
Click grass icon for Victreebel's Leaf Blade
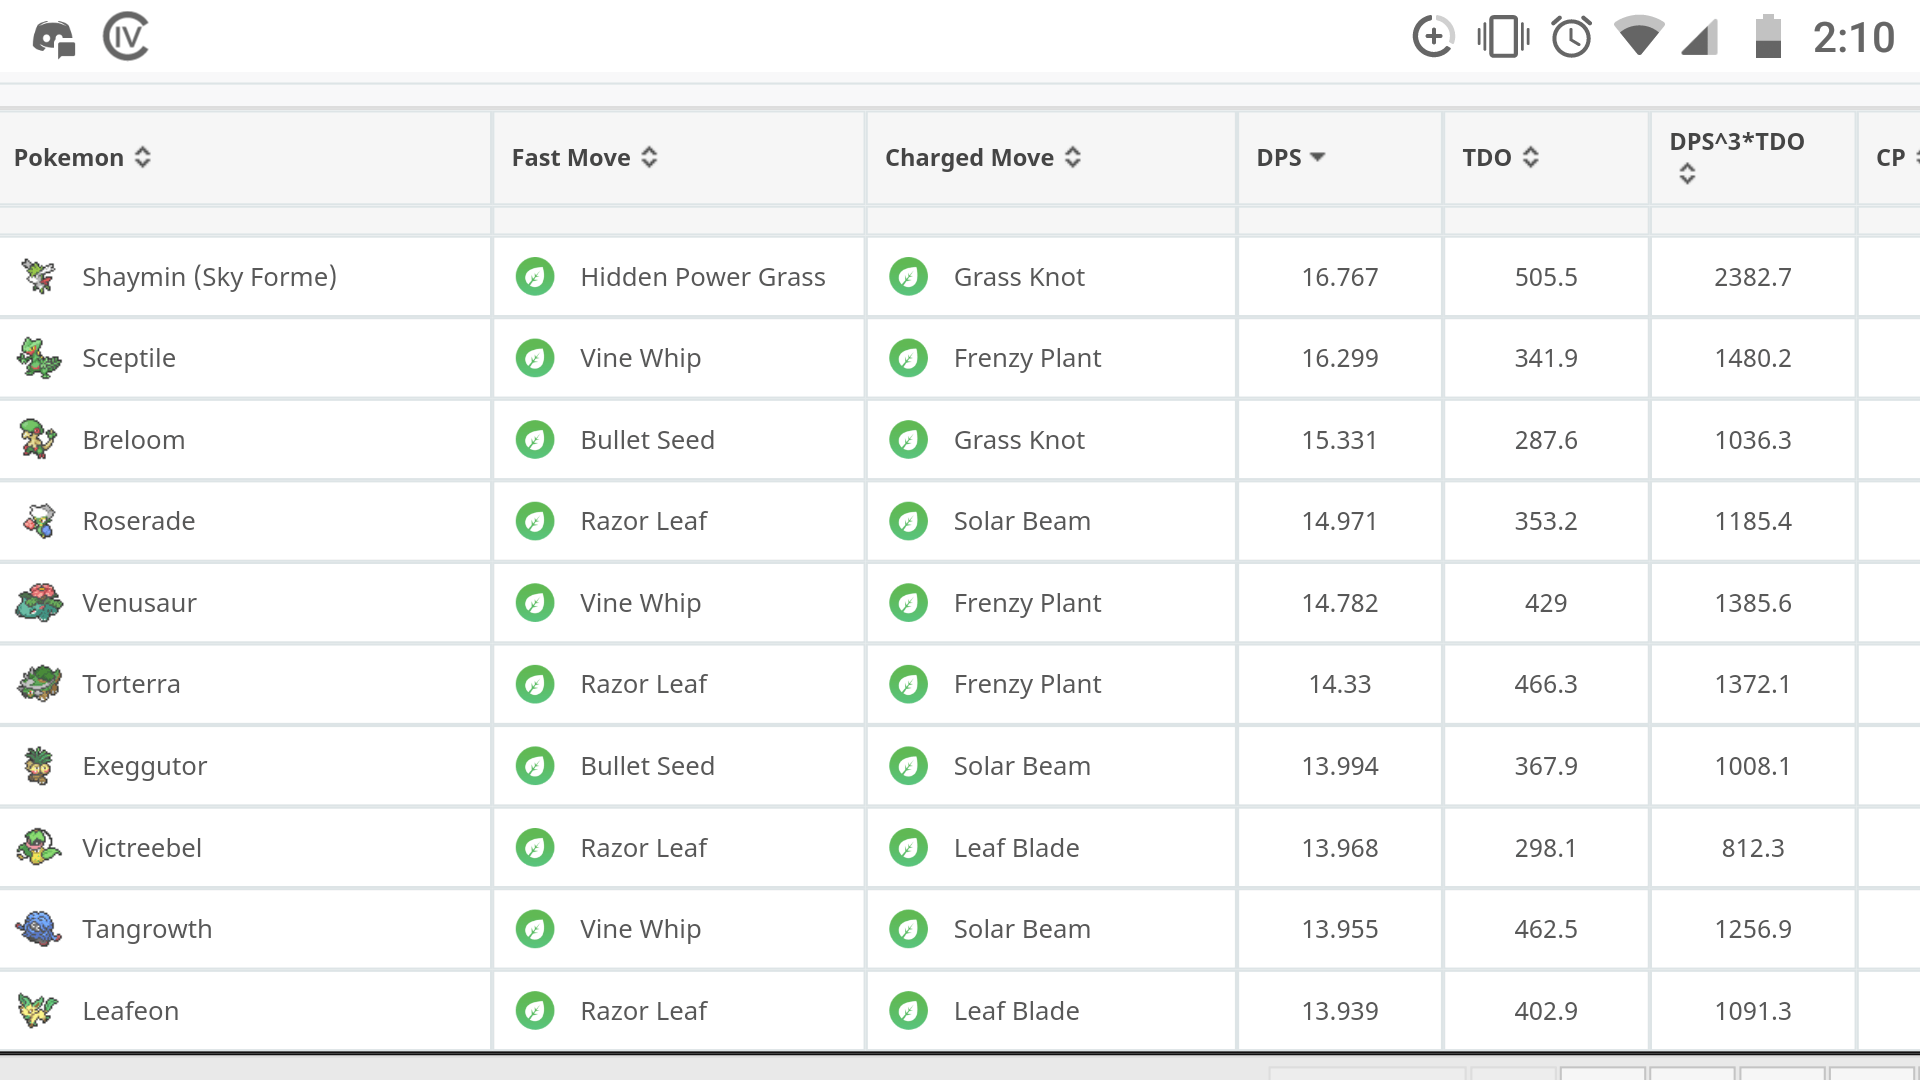tap(908, 848)
